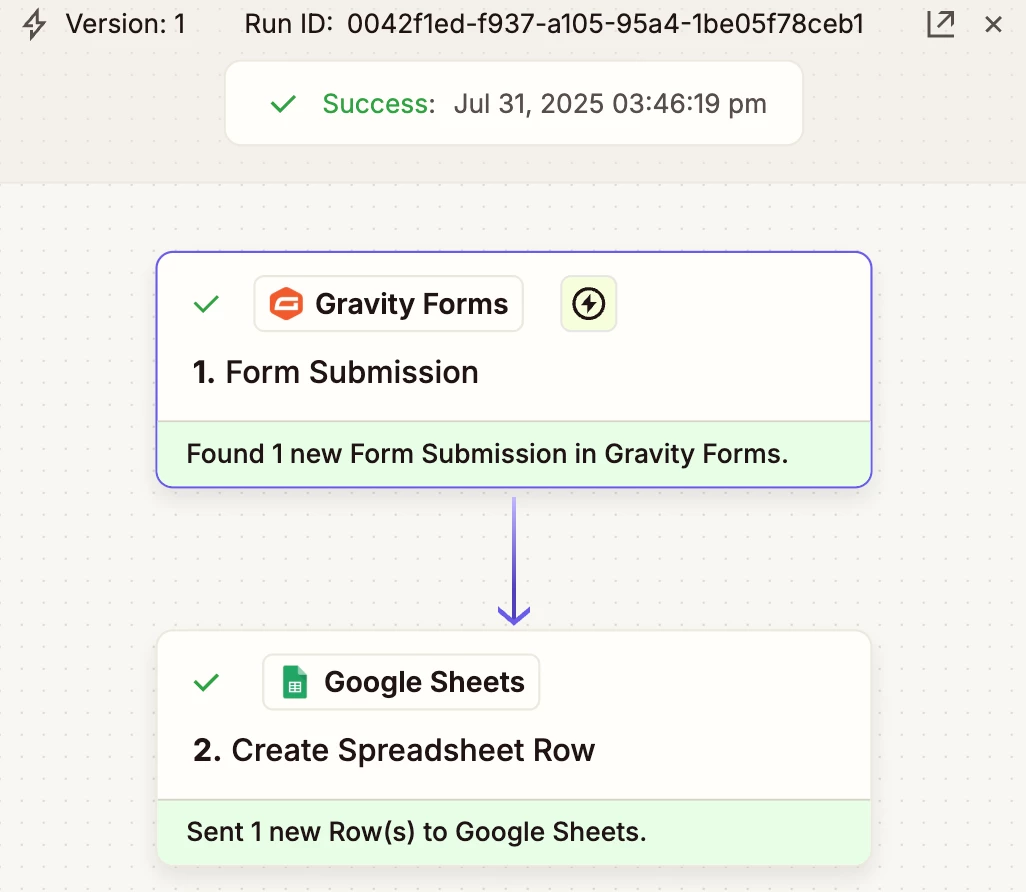The height and width of the screenshot is (892, 1026).
Task: Click the Version: 1 label
Action: click(126, 24)
